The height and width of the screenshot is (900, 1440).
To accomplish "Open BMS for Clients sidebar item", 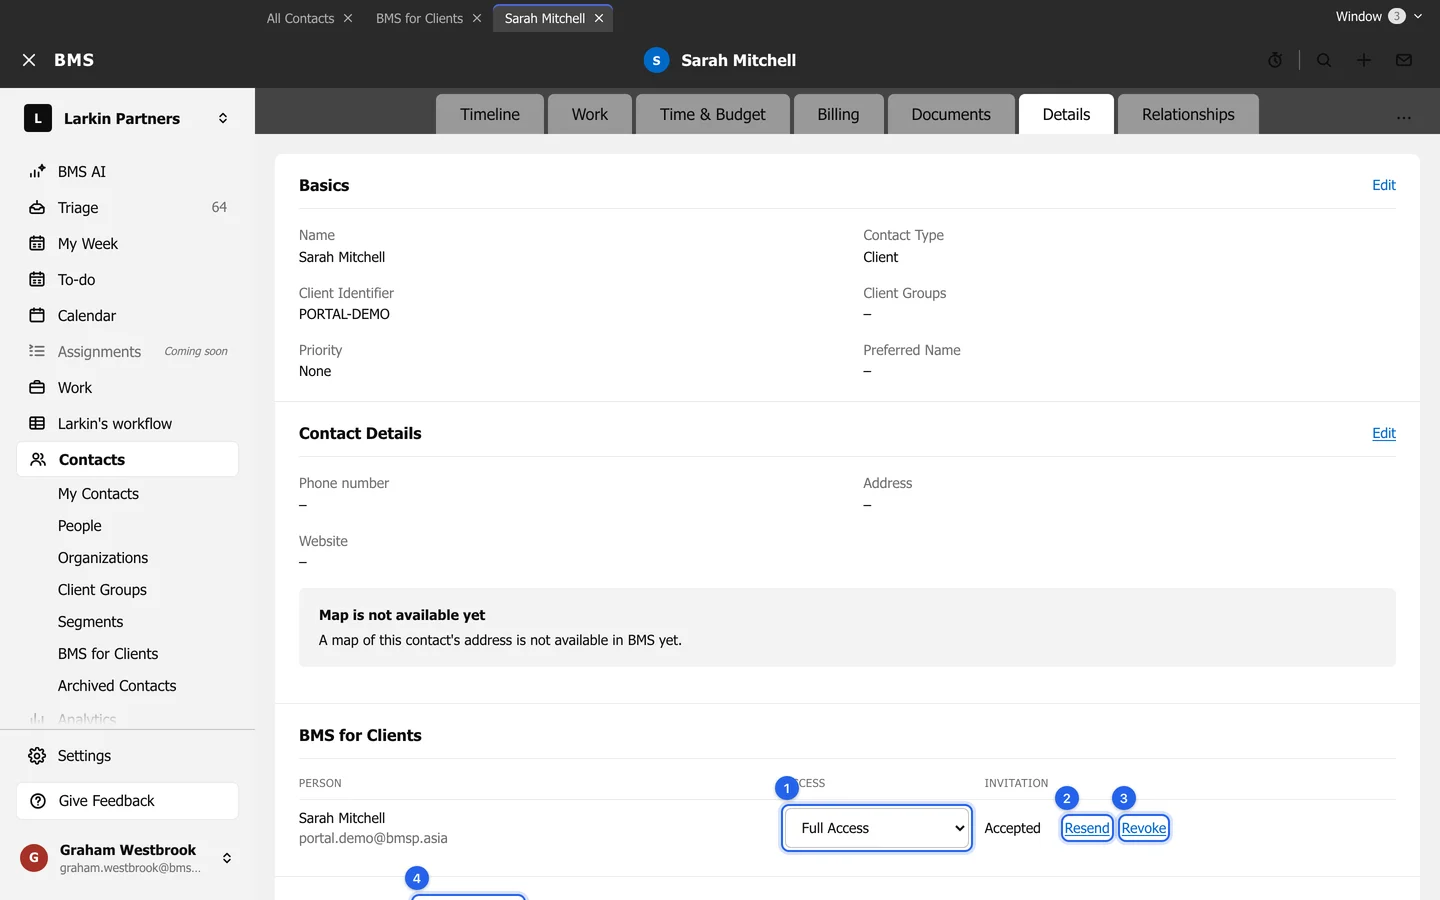I will point(108,654).
